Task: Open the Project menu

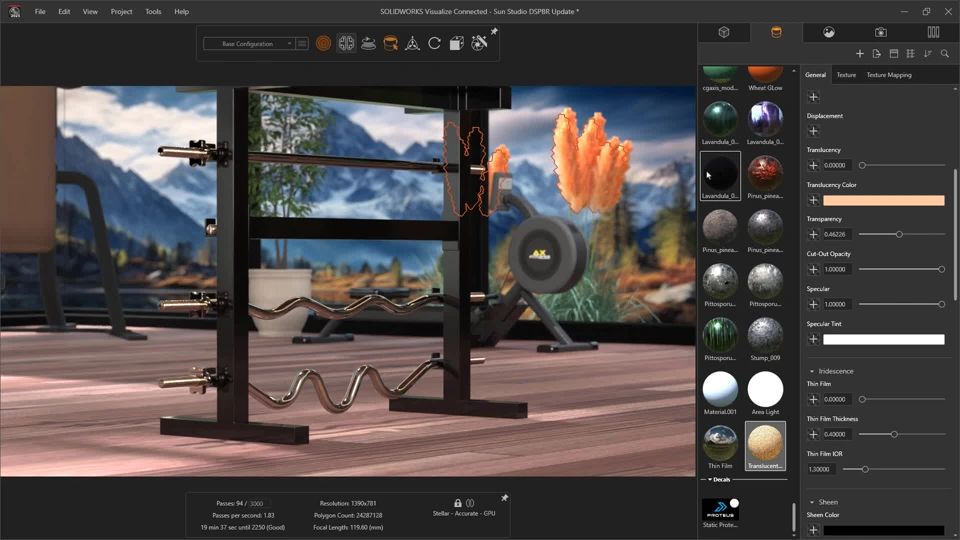Action: pos(121,12)
